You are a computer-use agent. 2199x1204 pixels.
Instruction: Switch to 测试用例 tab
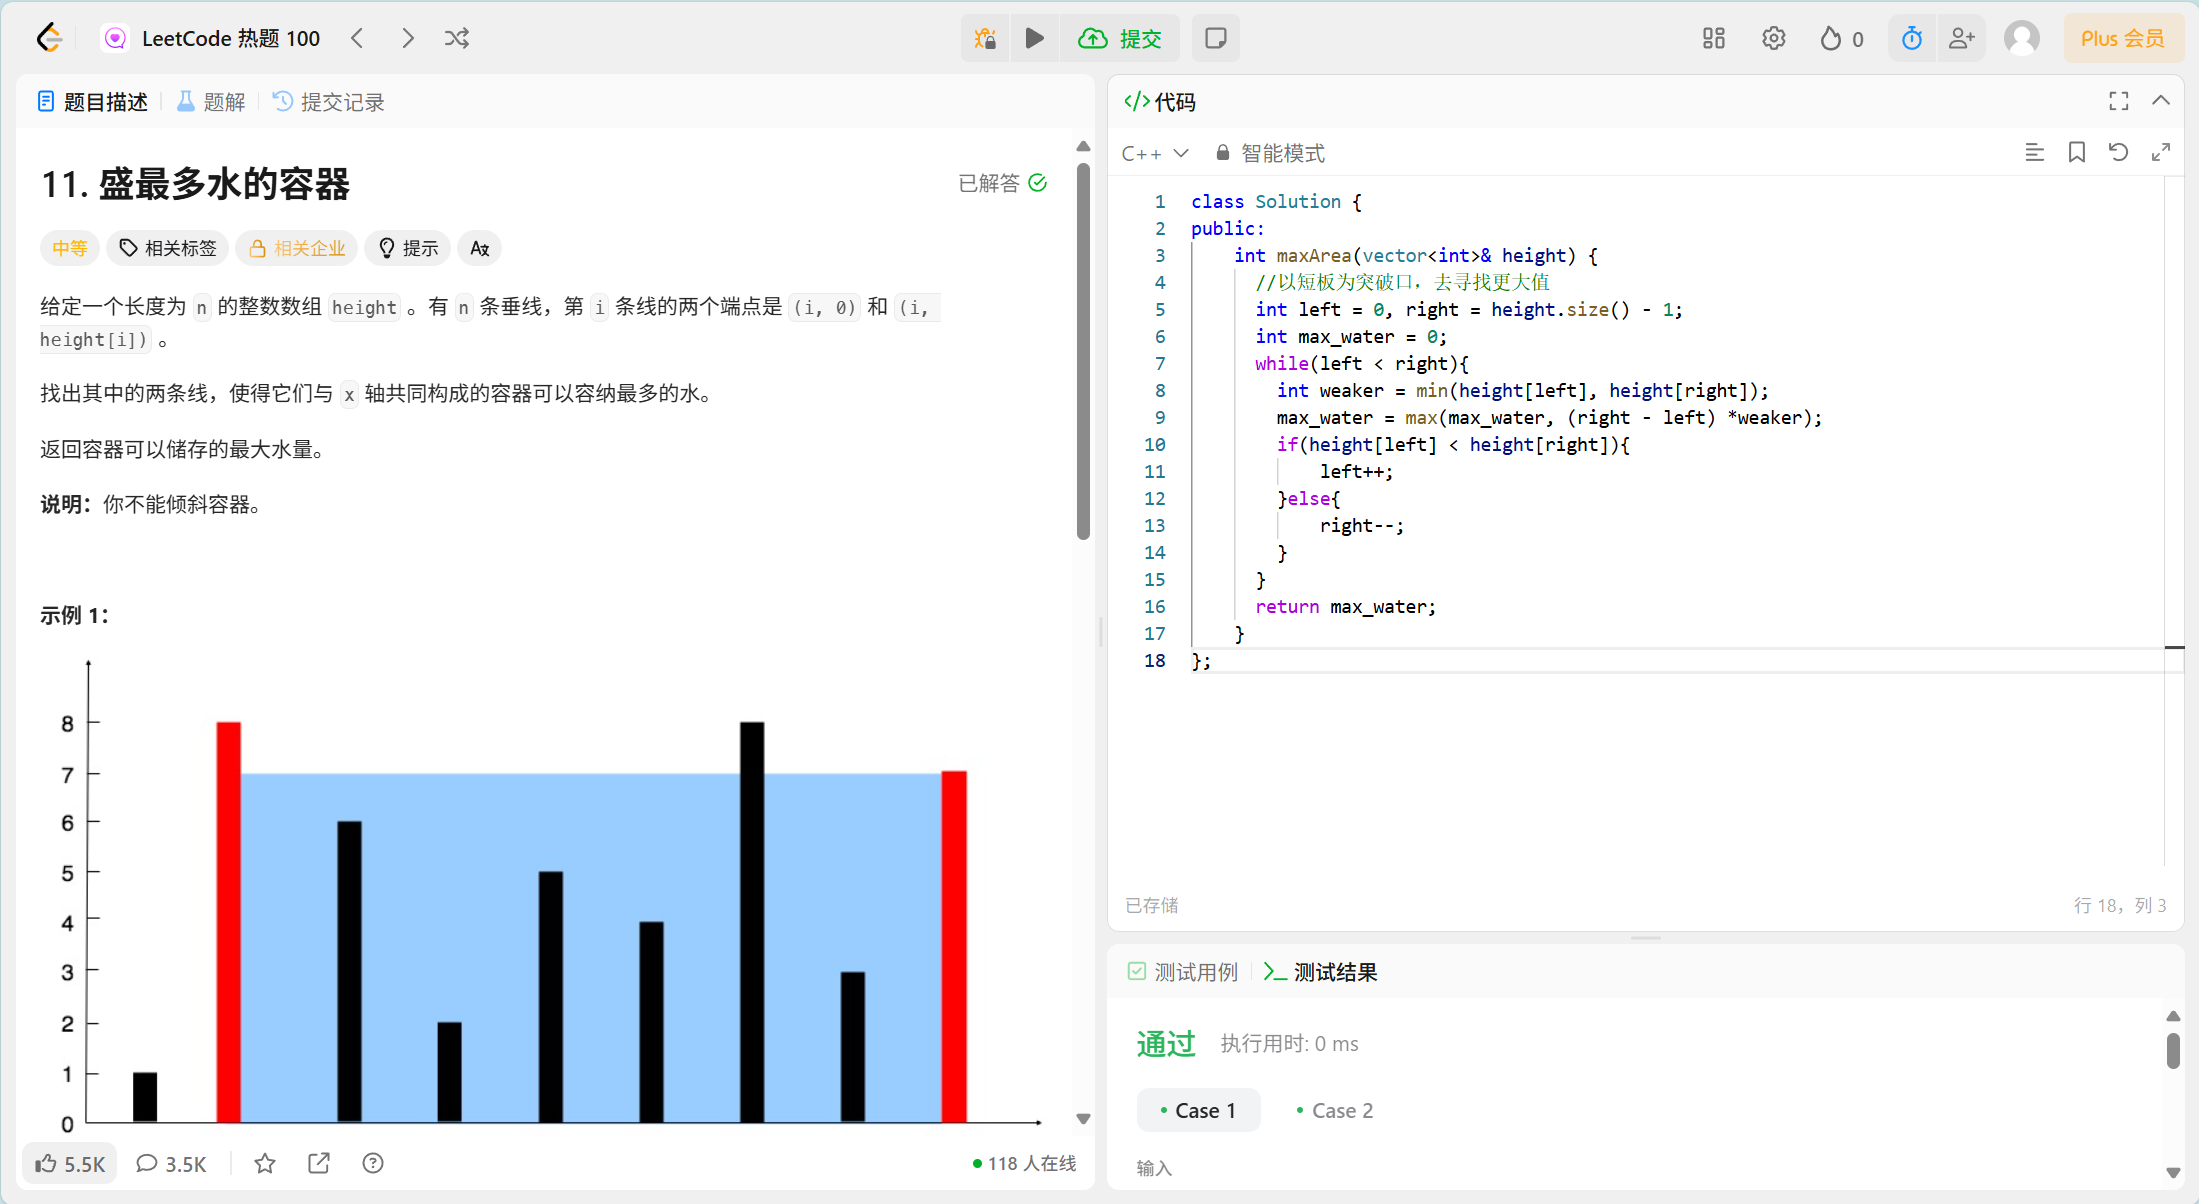[x=1182, y=972]
